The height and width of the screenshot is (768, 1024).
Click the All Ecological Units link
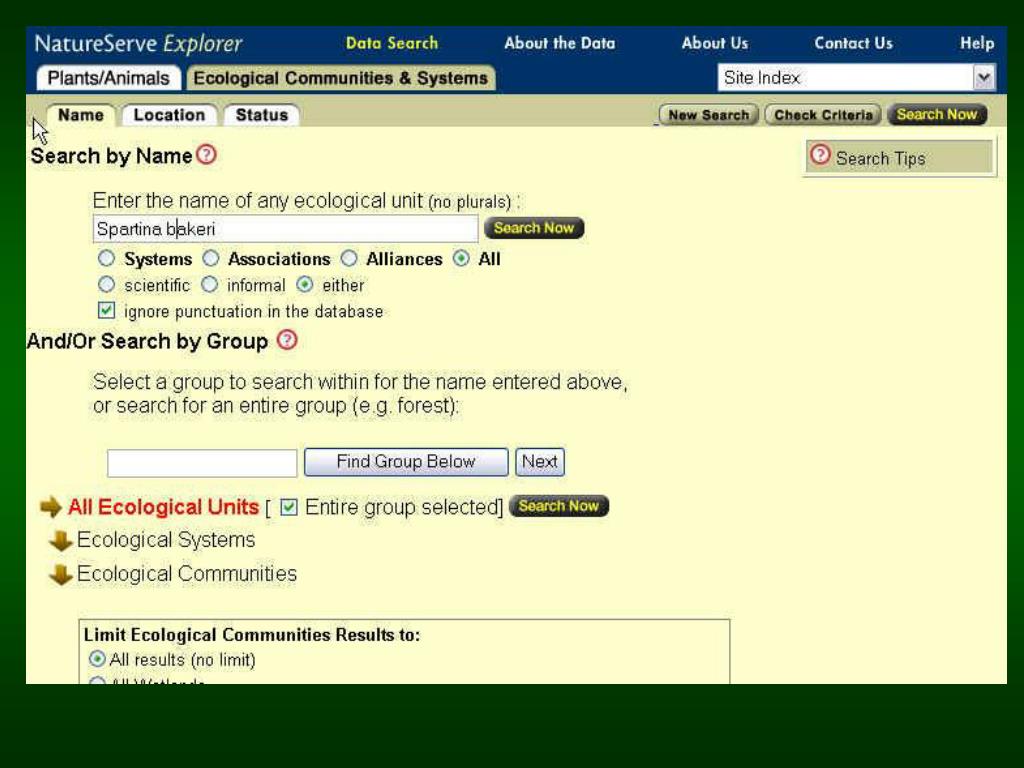click(163, 507)
